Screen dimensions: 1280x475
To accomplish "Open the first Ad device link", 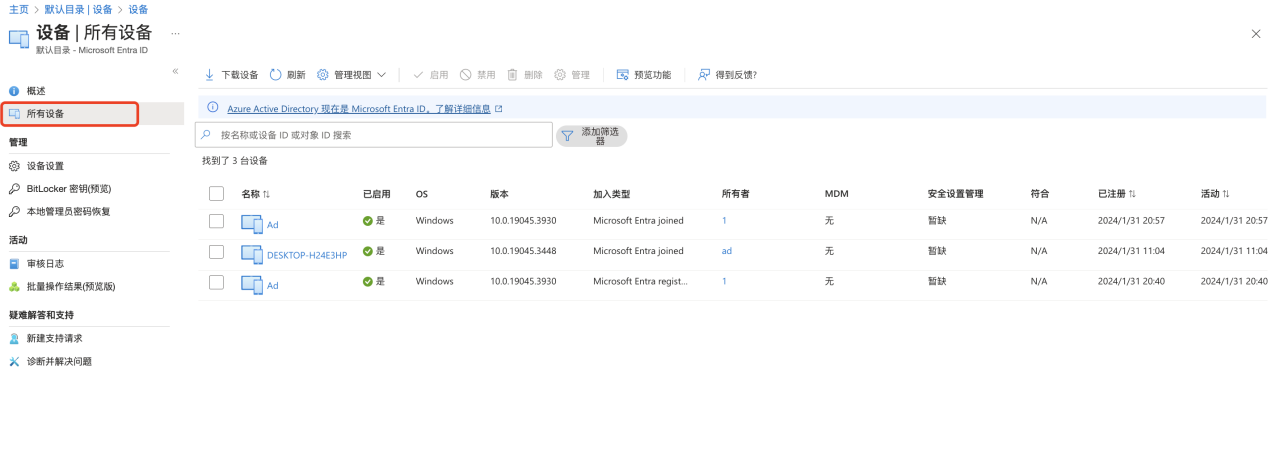I will [x=273, y=225].
